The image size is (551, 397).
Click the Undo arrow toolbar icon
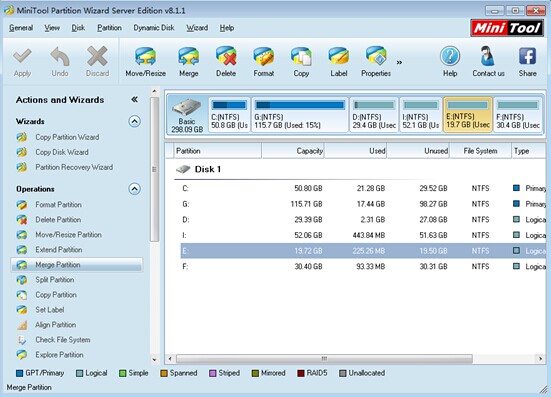(60, 62)
